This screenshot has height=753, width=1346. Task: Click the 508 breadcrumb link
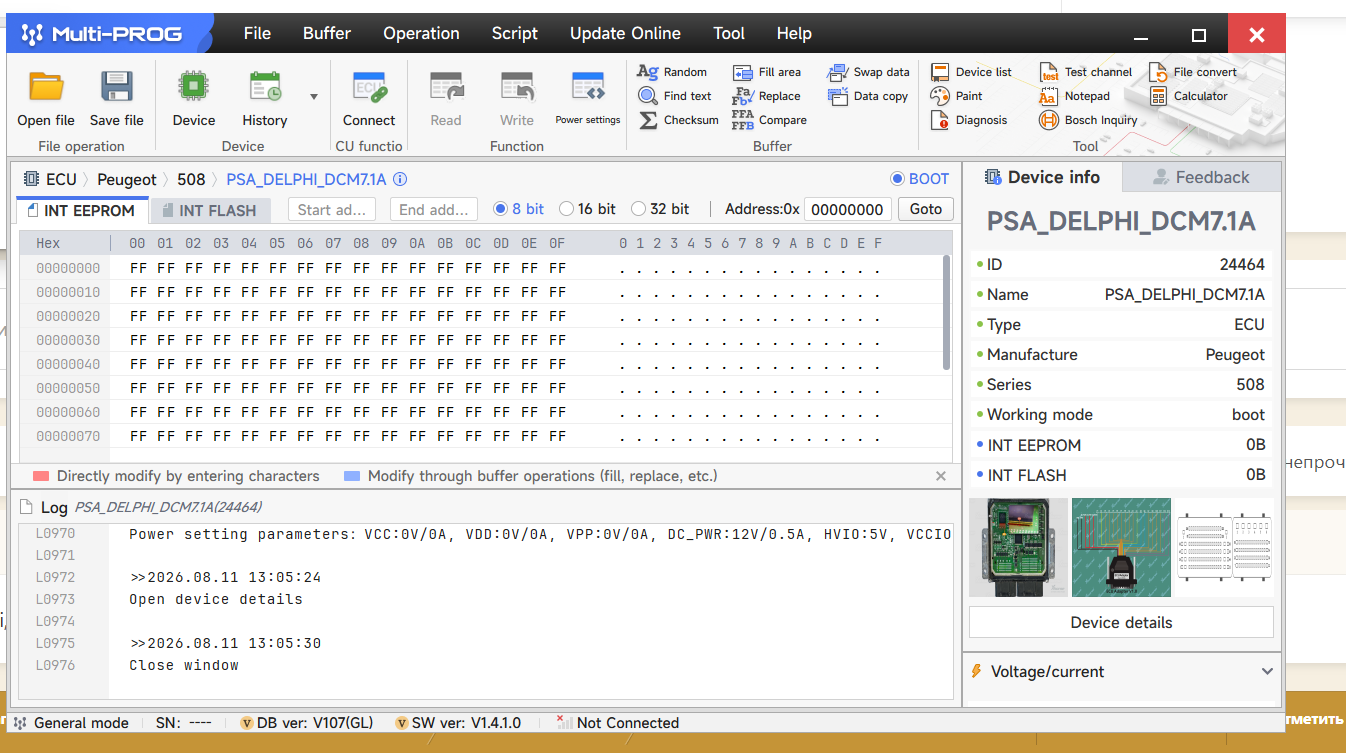click(191, 180)
